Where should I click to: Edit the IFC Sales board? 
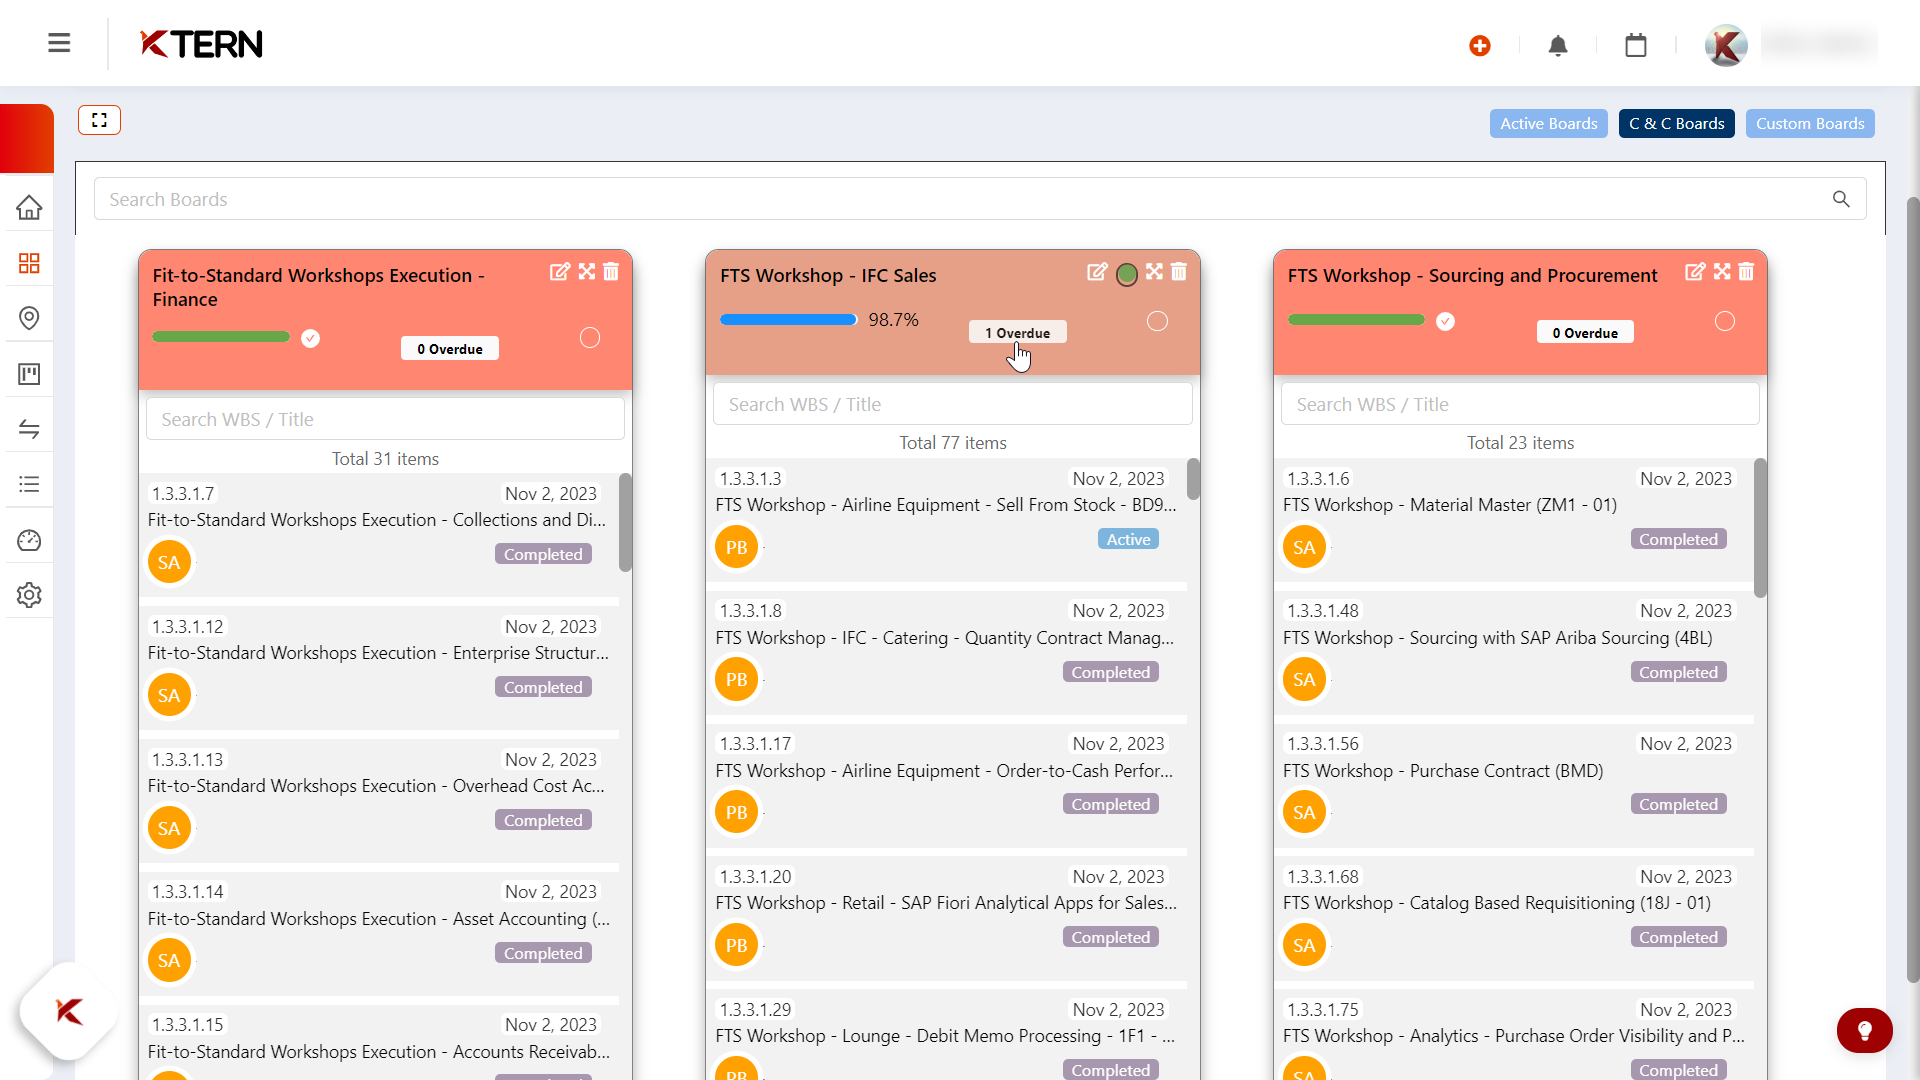coord(1097,272)
